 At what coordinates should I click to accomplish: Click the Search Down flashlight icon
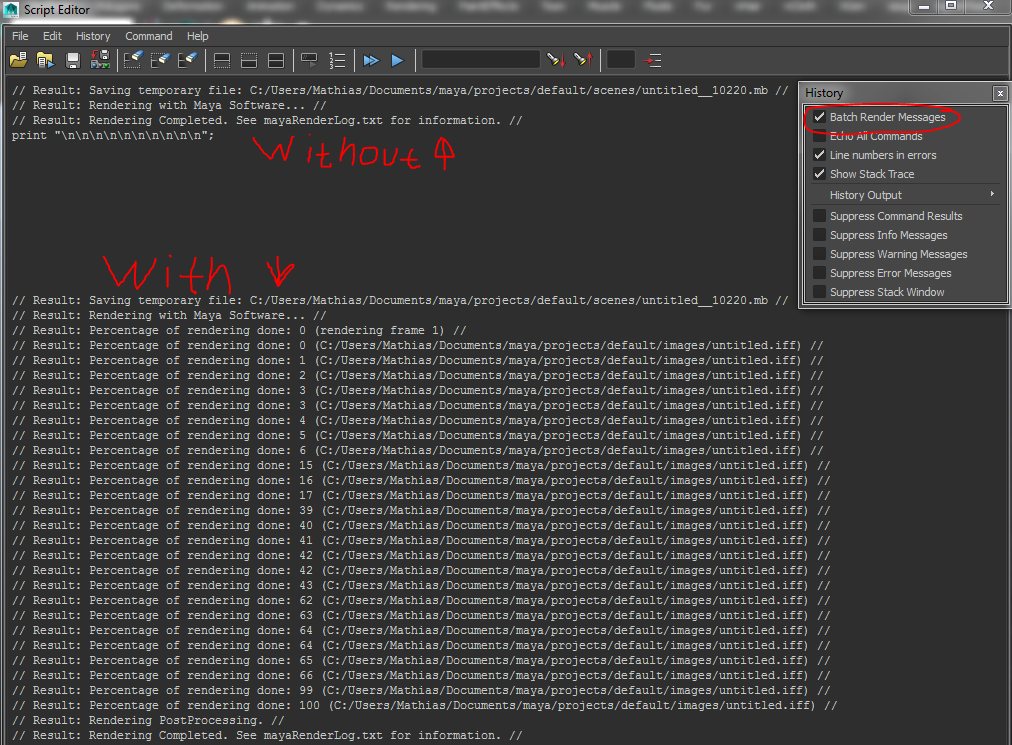[556, 60]
